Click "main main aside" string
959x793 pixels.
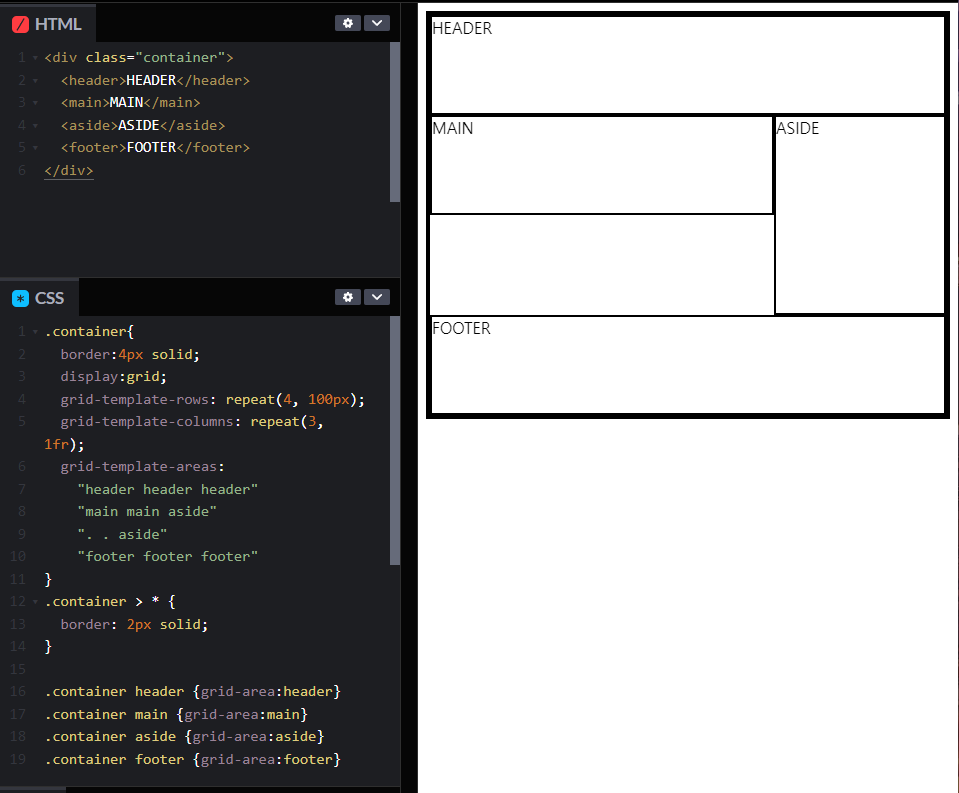147,511
